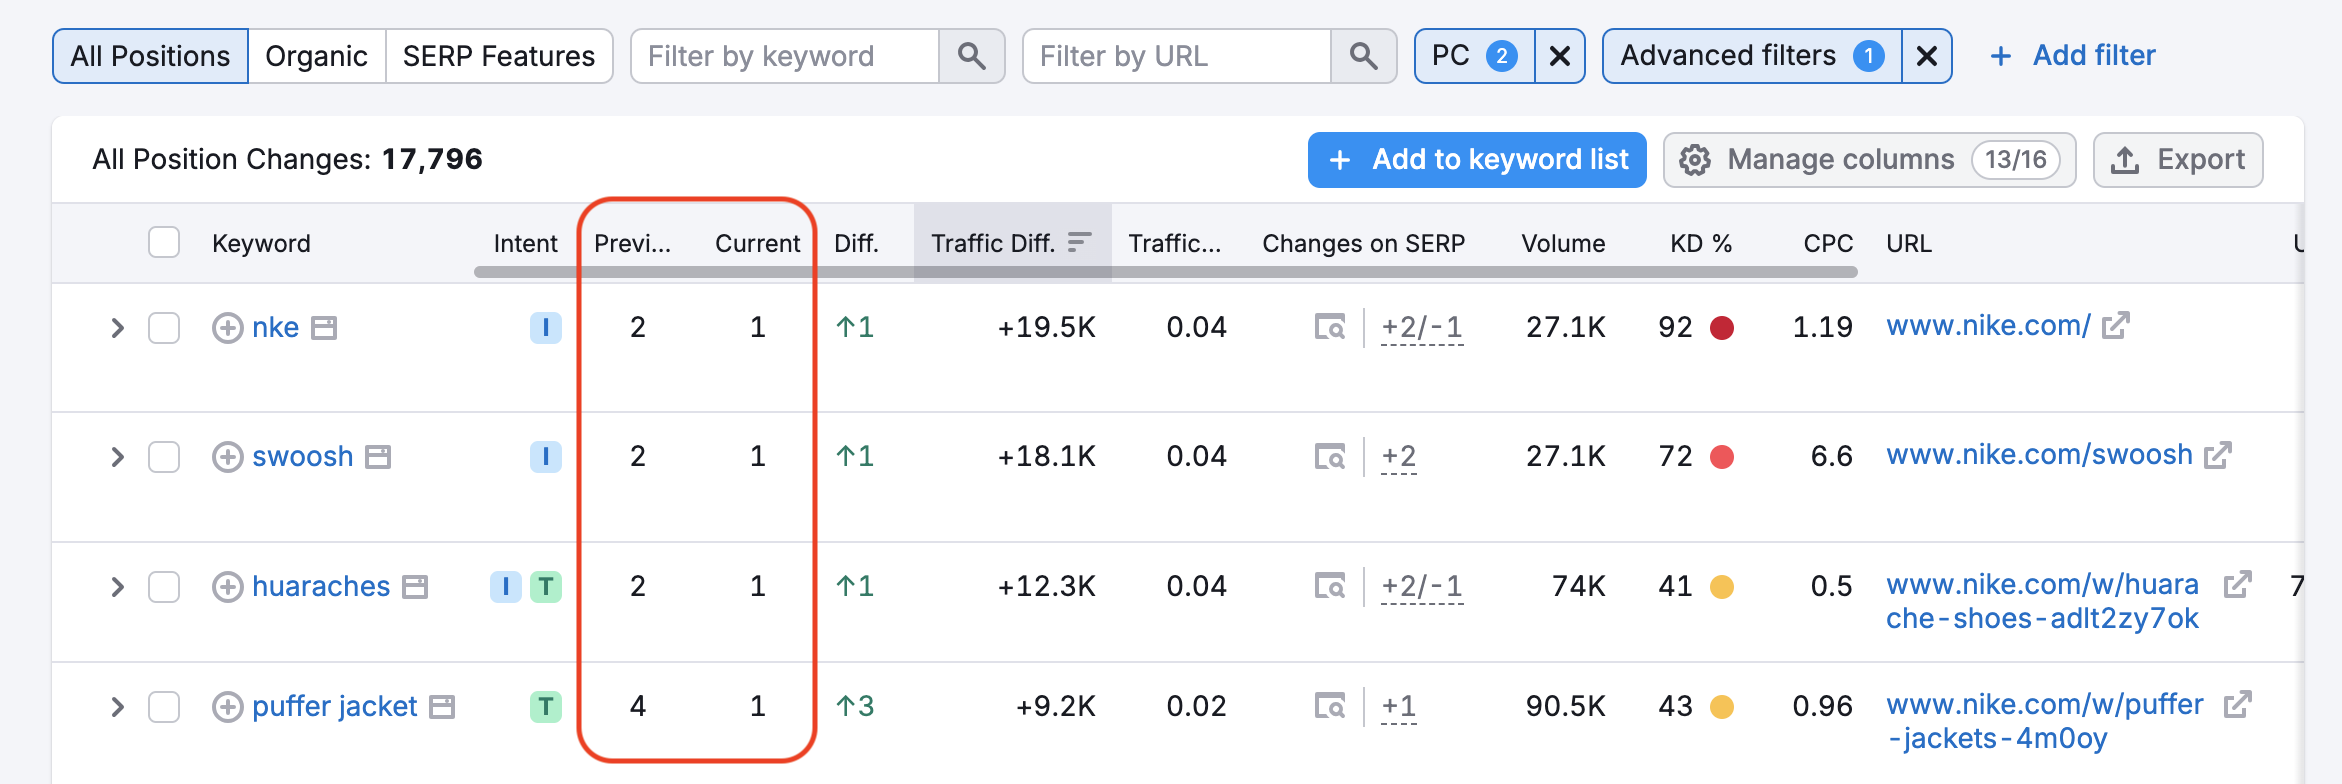This screenshot has width=2342, height=784.
Task: Type in the Filter by keyword field
Action: point(785,56)
